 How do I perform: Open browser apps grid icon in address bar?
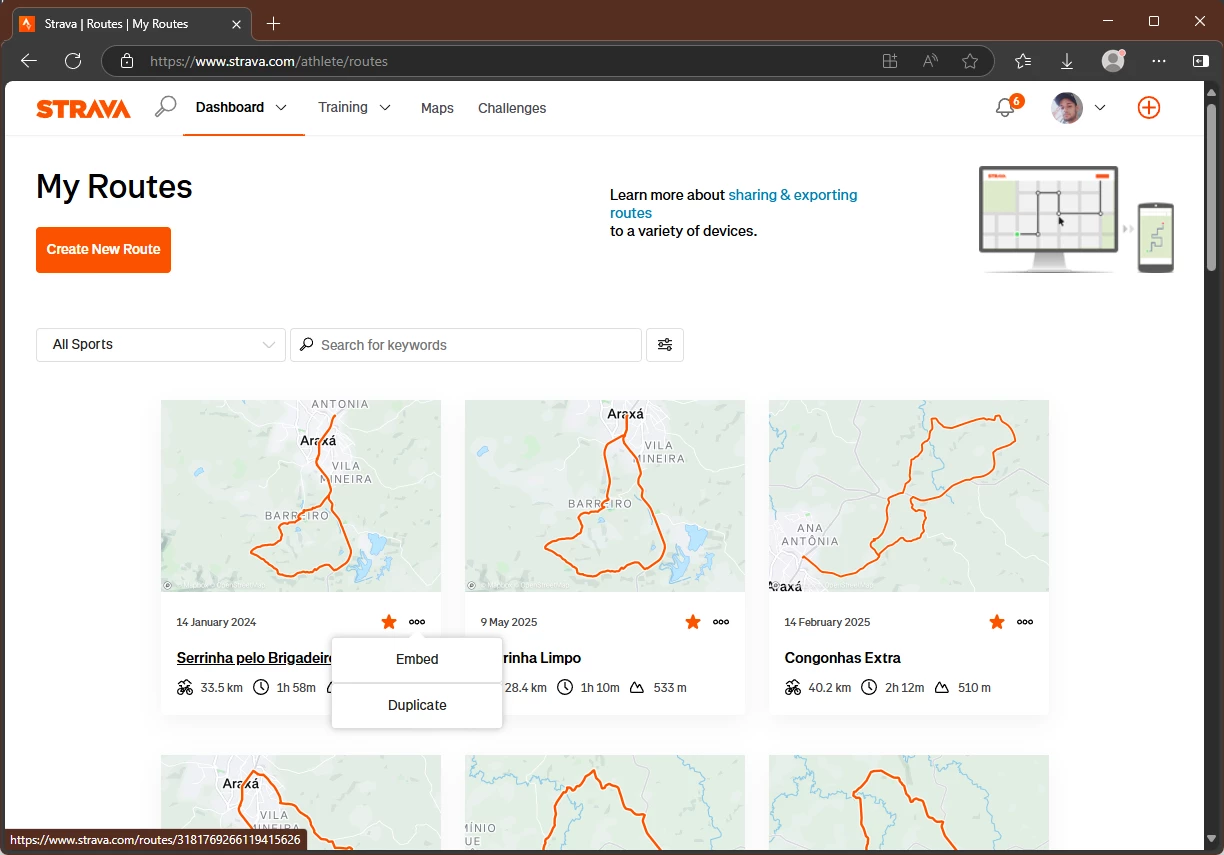coord(890,61)
